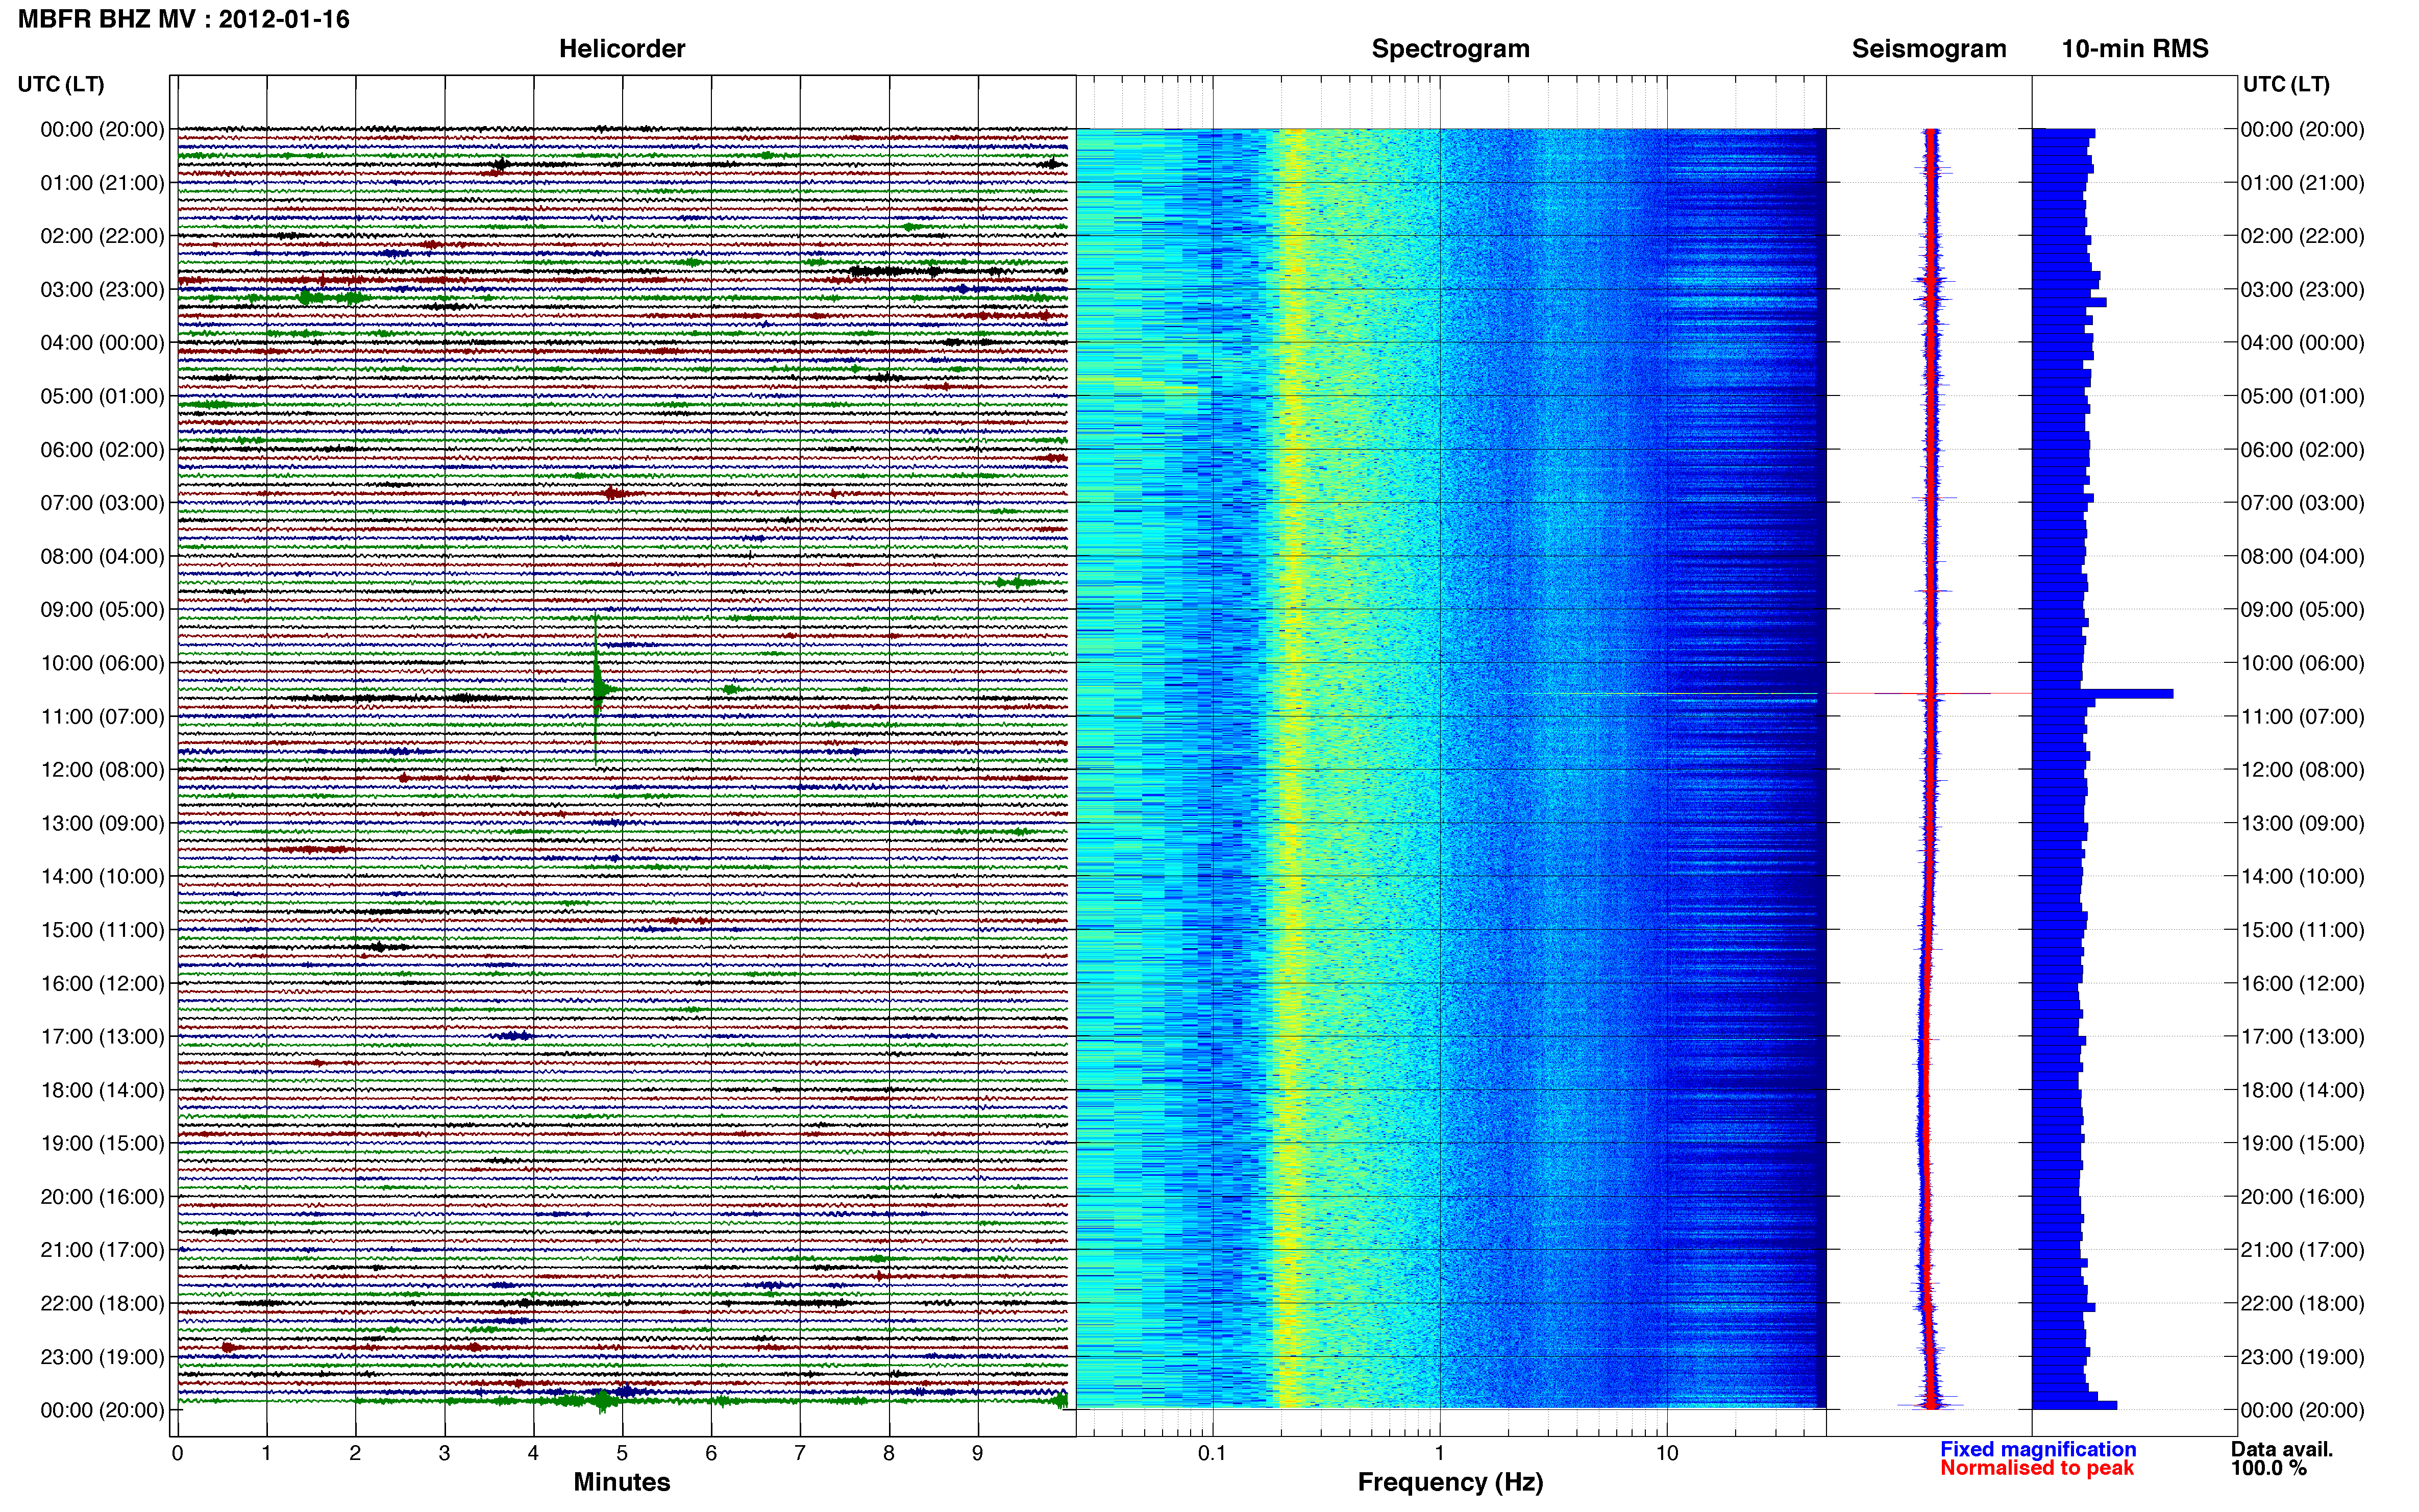Click left time label '15:00 (11:00)'
The height and width of the screenshot is (1512, 2419).
click(x=102, y=930)
